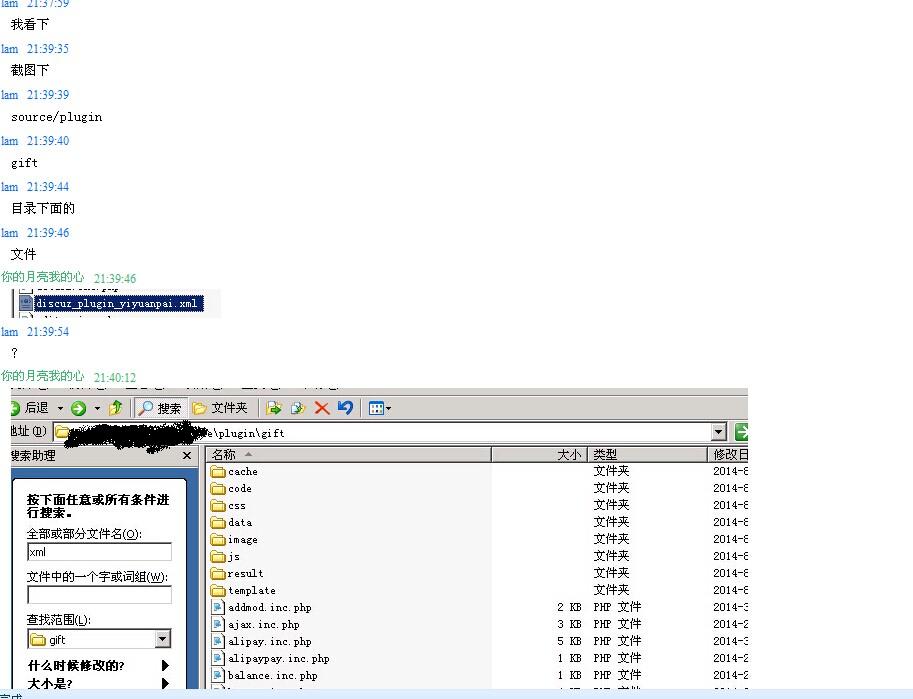913x699 pixels.
Task: Sort by the 类型 column header
Action: click(647, 454)
